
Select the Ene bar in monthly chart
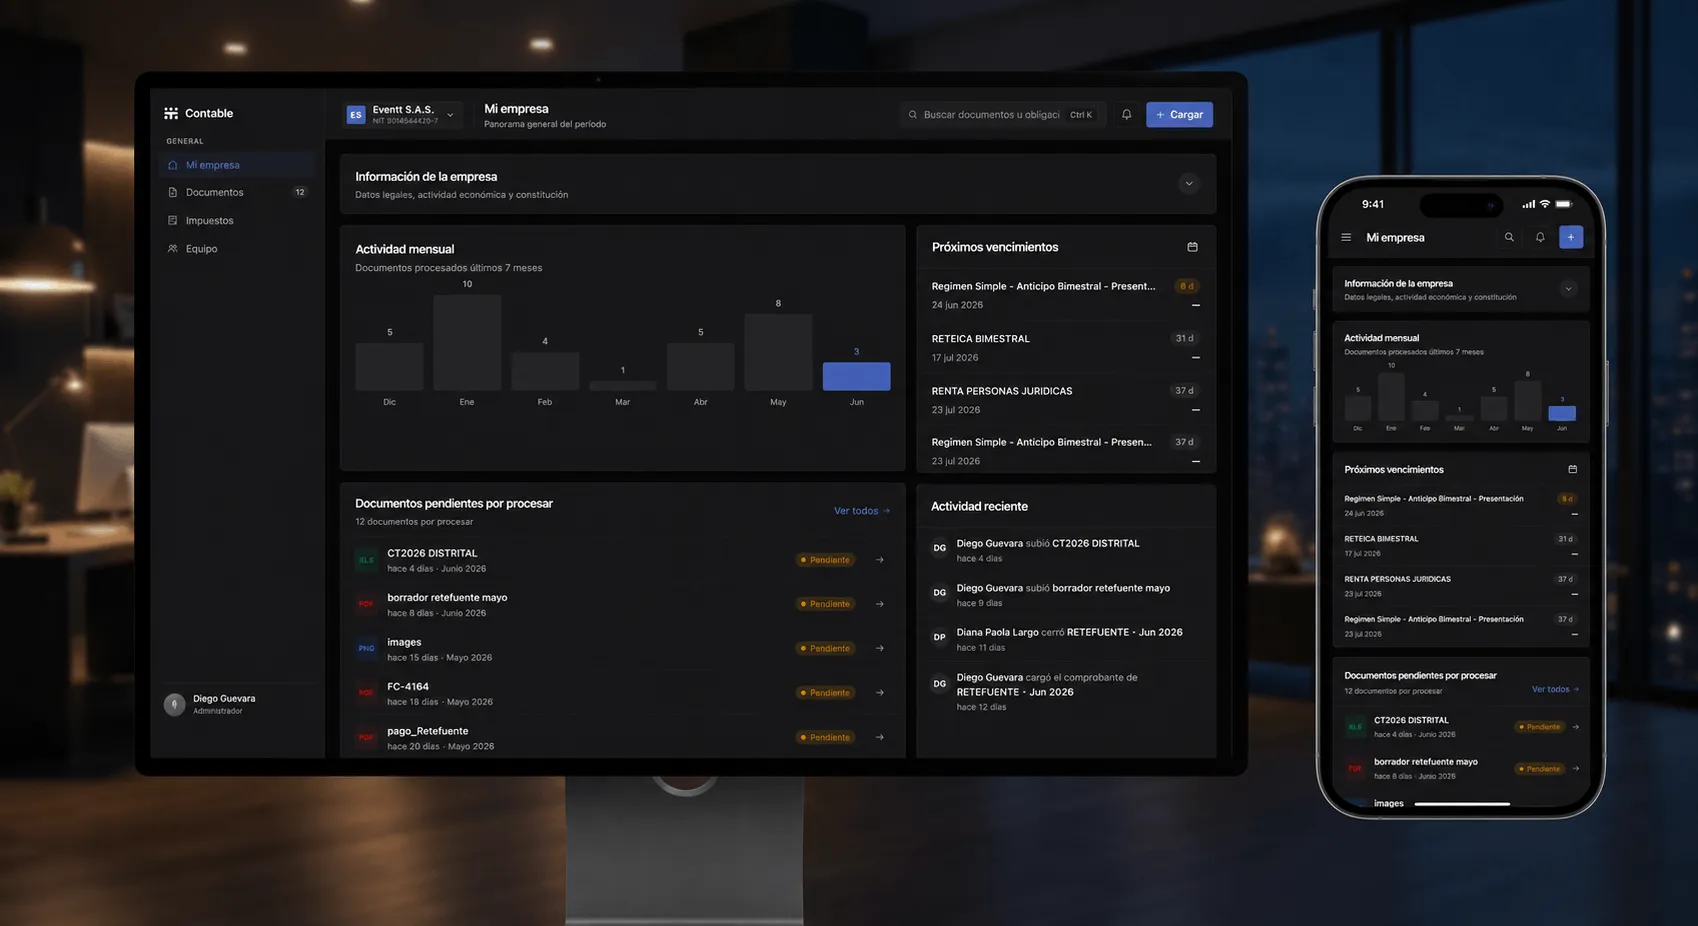tap(467, 343)
